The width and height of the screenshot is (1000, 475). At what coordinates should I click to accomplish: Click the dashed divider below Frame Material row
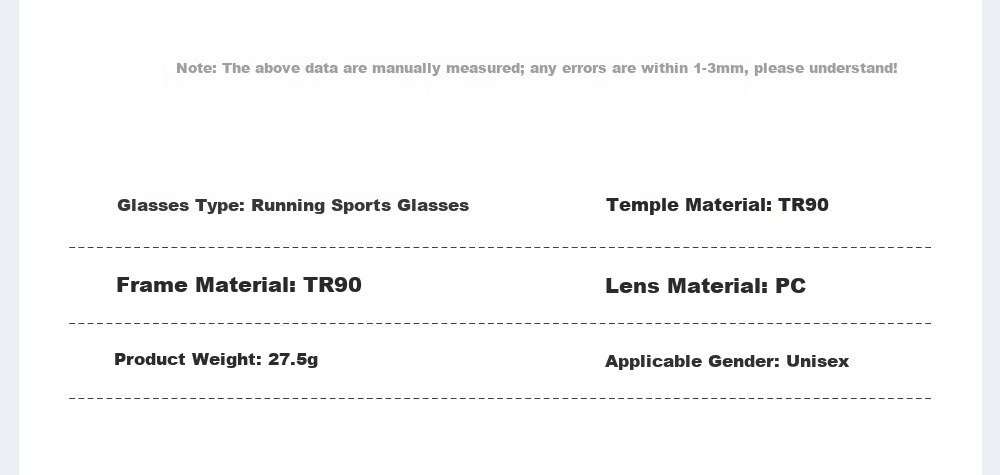coord(500,323)
